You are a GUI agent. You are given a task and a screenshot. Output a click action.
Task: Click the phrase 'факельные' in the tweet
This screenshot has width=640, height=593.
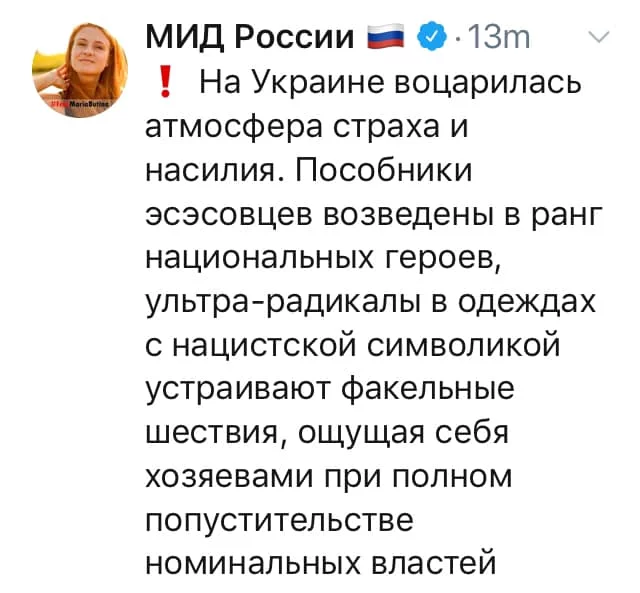pyautogui.click(x=427, y=389)
